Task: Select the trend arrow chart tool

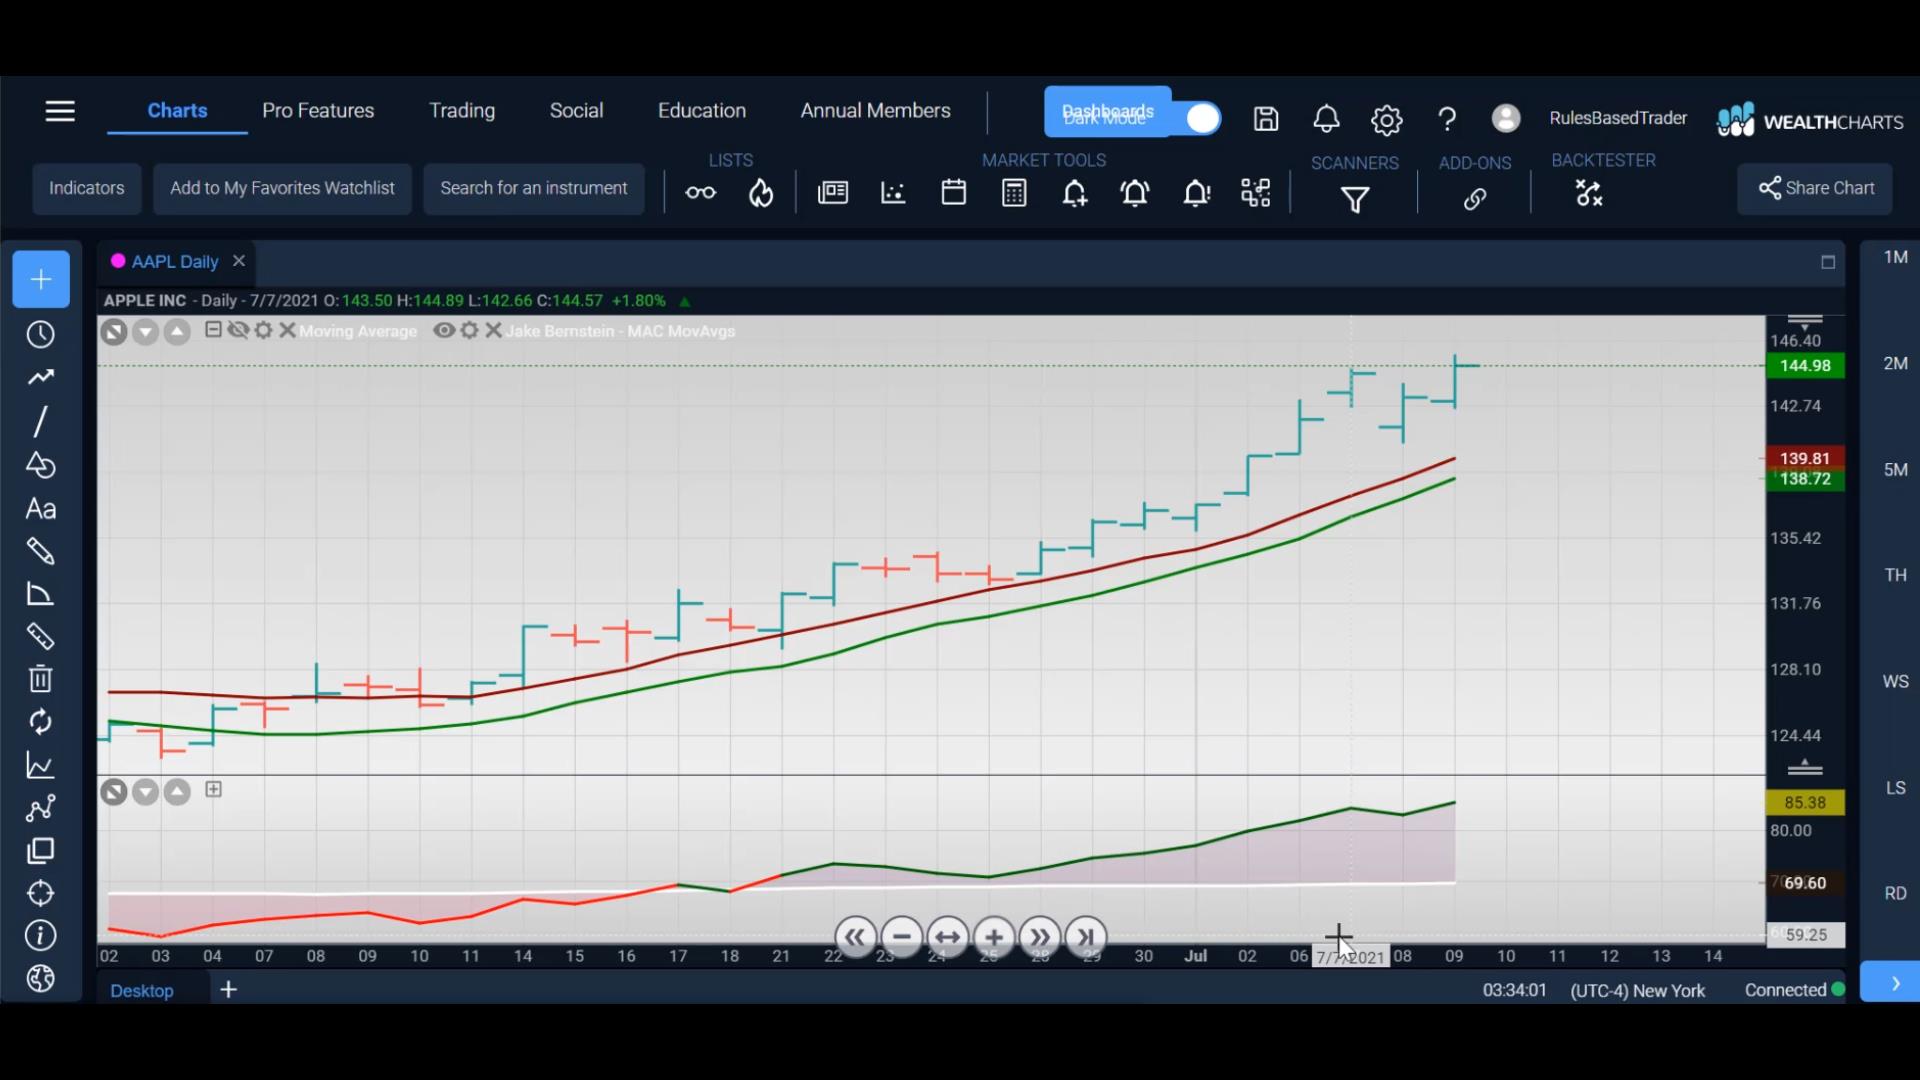Action: (40, 377)
